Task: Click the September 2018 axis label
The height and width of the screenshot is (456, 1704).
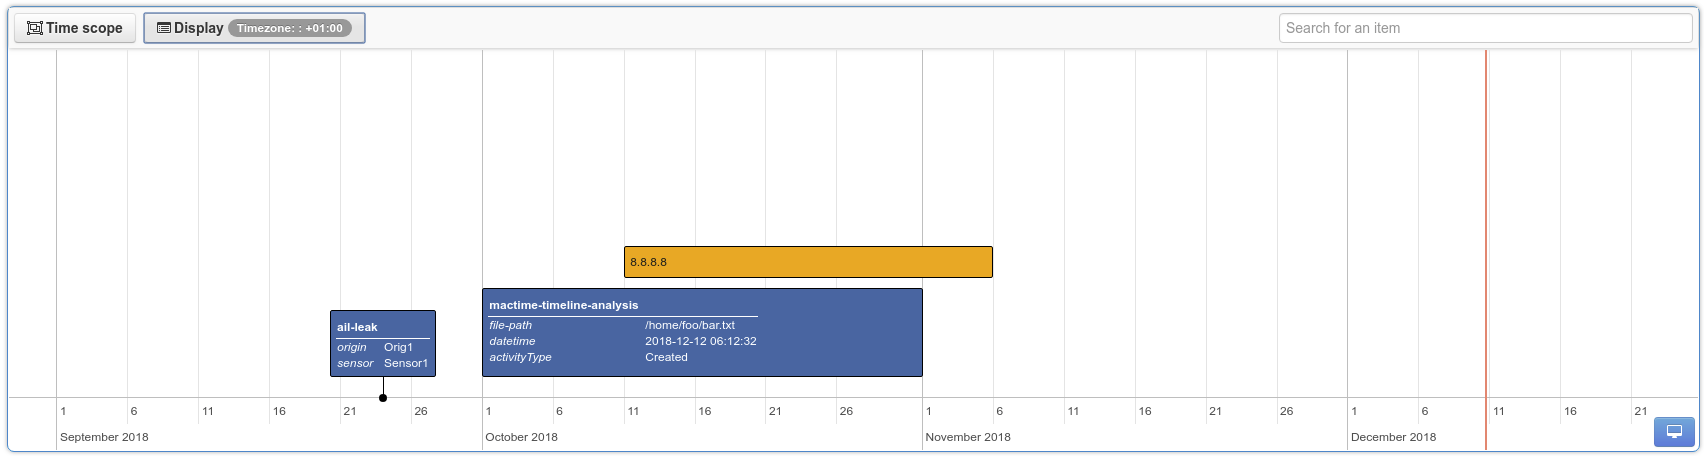Action: click(104, 437)
